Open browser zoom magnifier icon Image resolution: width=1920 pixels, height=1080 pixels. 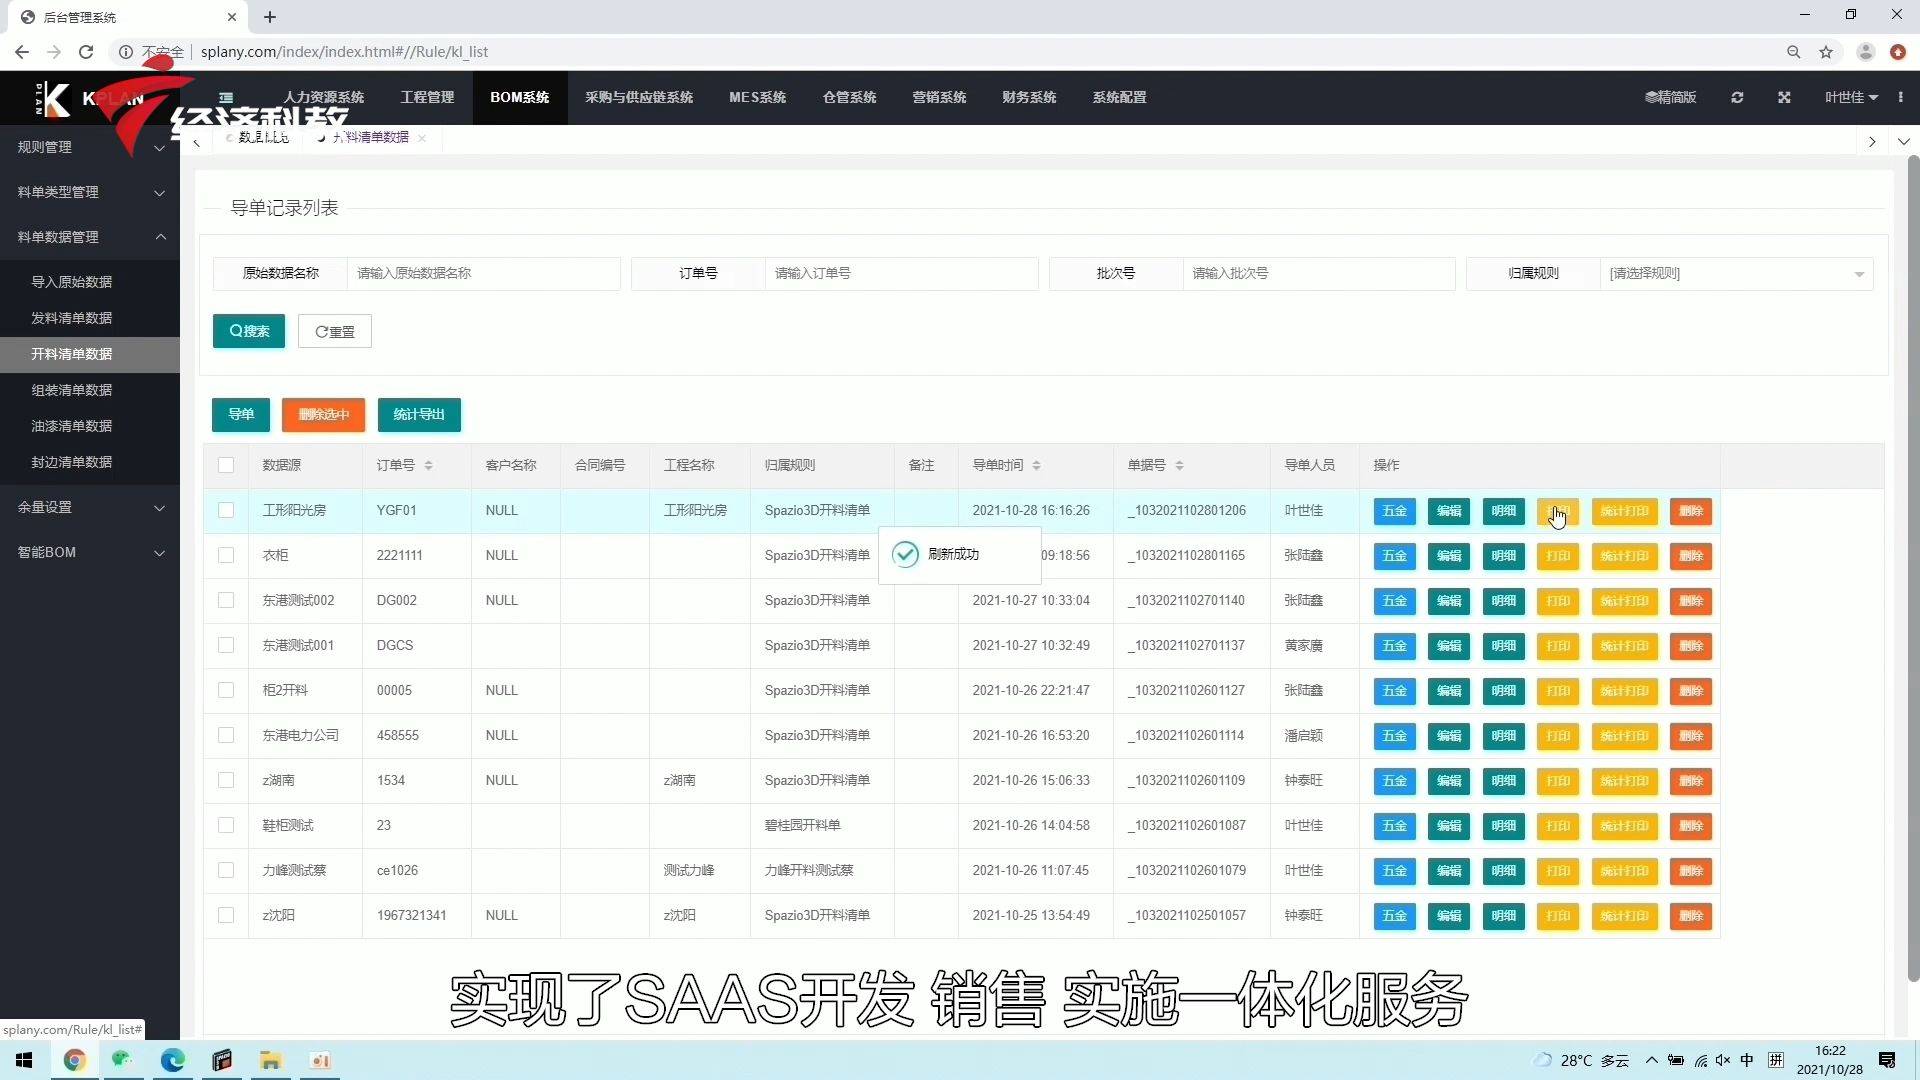pyautogui.click(x=1794, y=52)
